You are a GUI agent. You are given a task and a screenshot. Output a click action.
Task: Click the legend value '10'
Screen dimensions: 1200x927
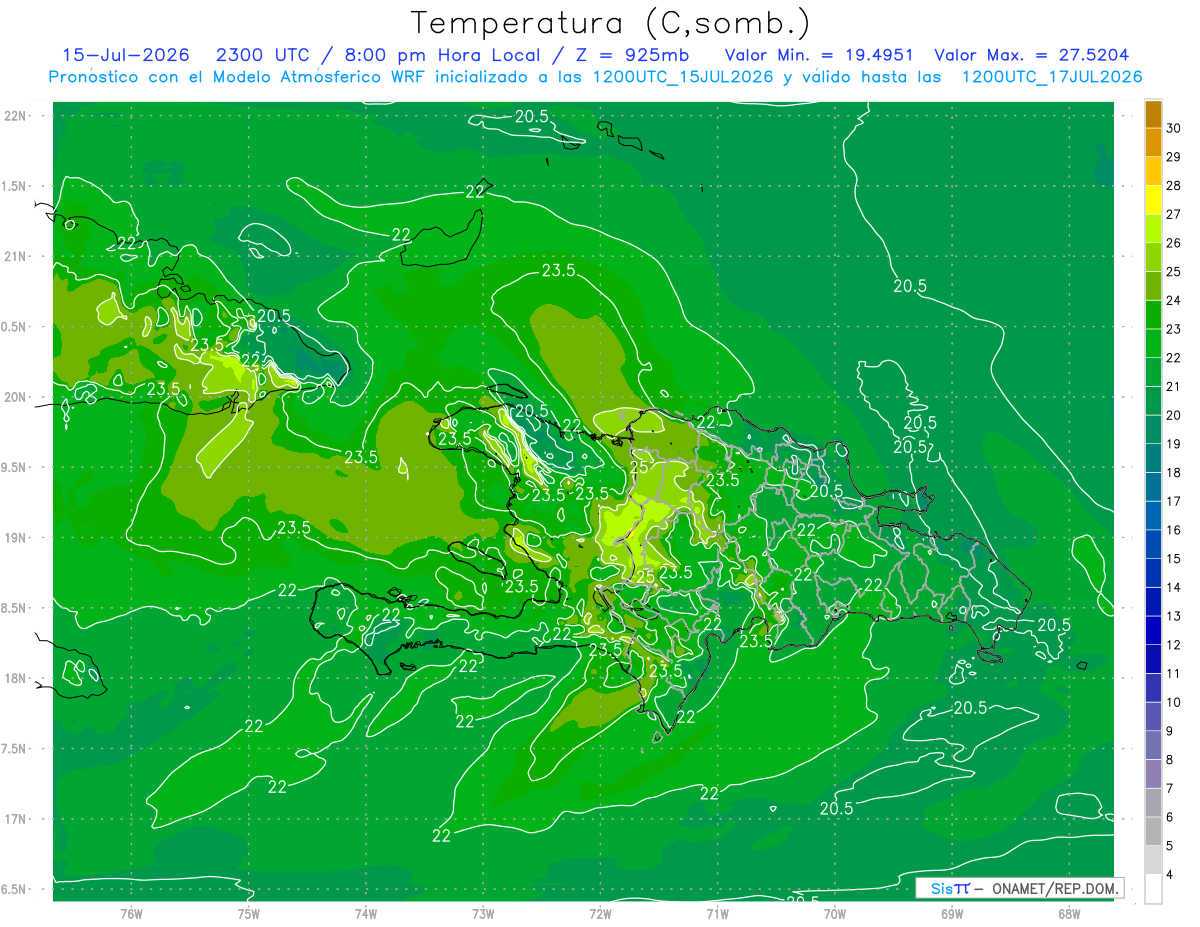click(x=1173, y=702)
